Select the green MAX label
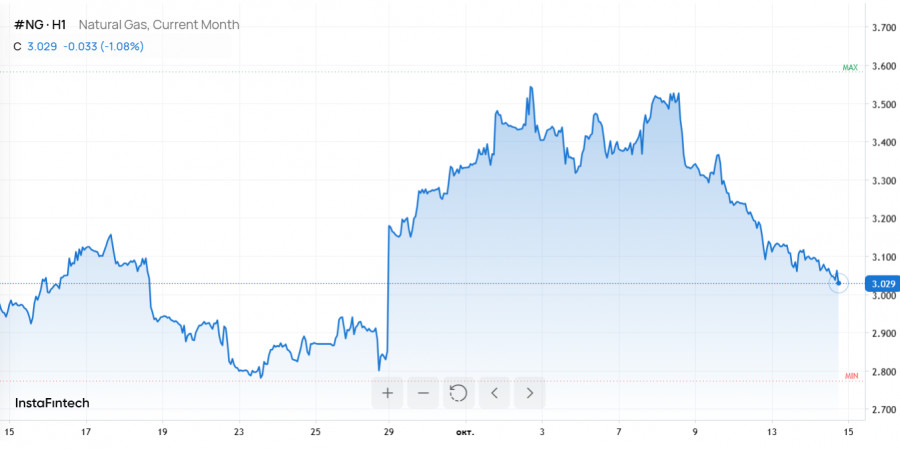 850,68
